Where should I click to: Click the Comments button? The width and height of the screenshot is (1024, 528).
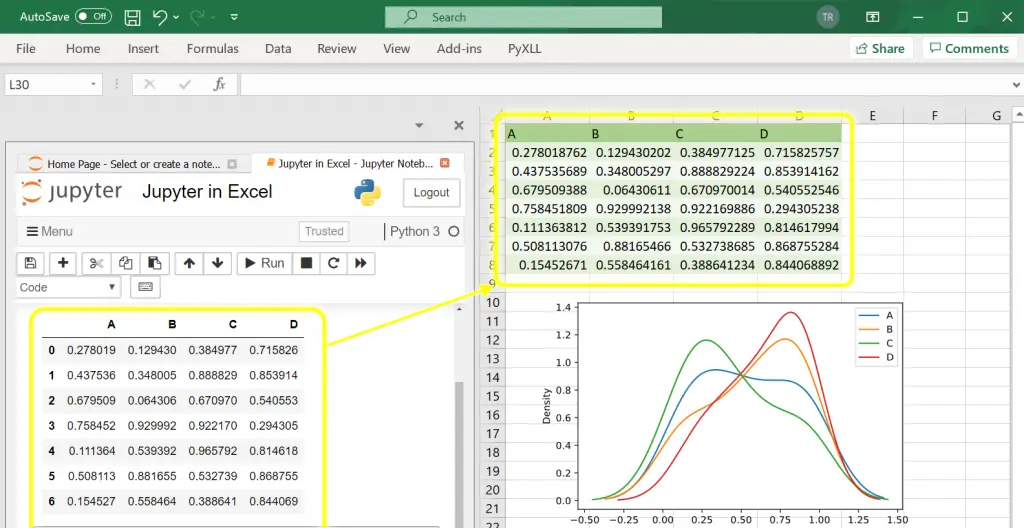(x=969, y=48)
